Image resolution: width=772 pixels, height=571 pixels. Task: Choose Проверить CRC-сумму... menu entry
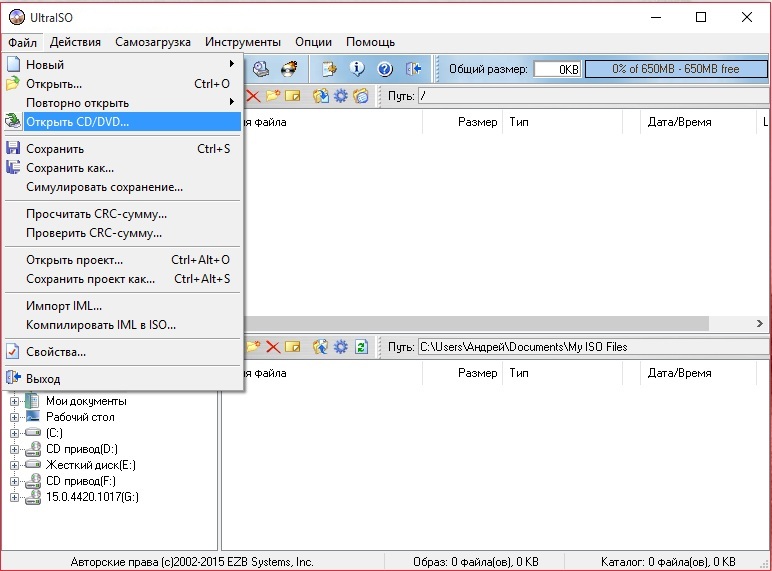click(122, 233)
